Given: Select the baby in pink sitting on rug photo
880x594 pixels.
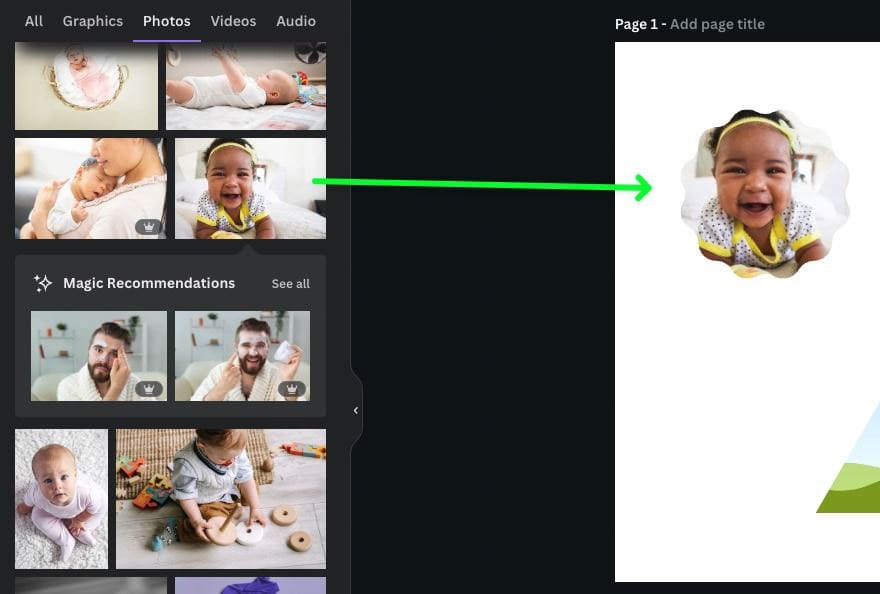Looking at the screenshot, I should [62, 499].
